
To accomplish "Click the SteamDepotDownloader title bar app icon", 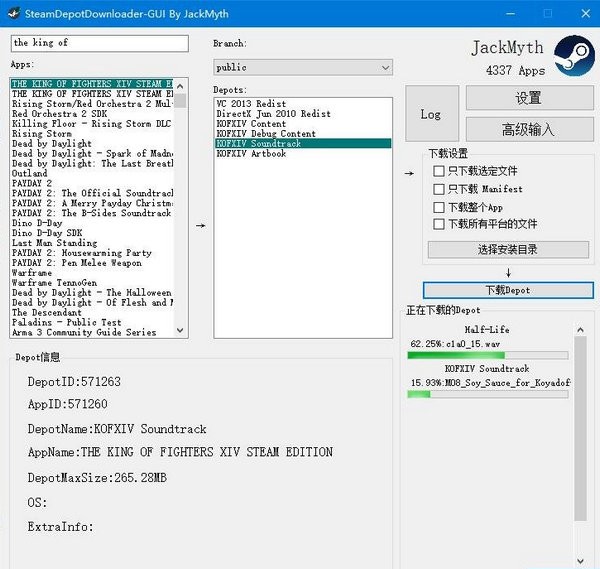I will [x=11, y=13].
